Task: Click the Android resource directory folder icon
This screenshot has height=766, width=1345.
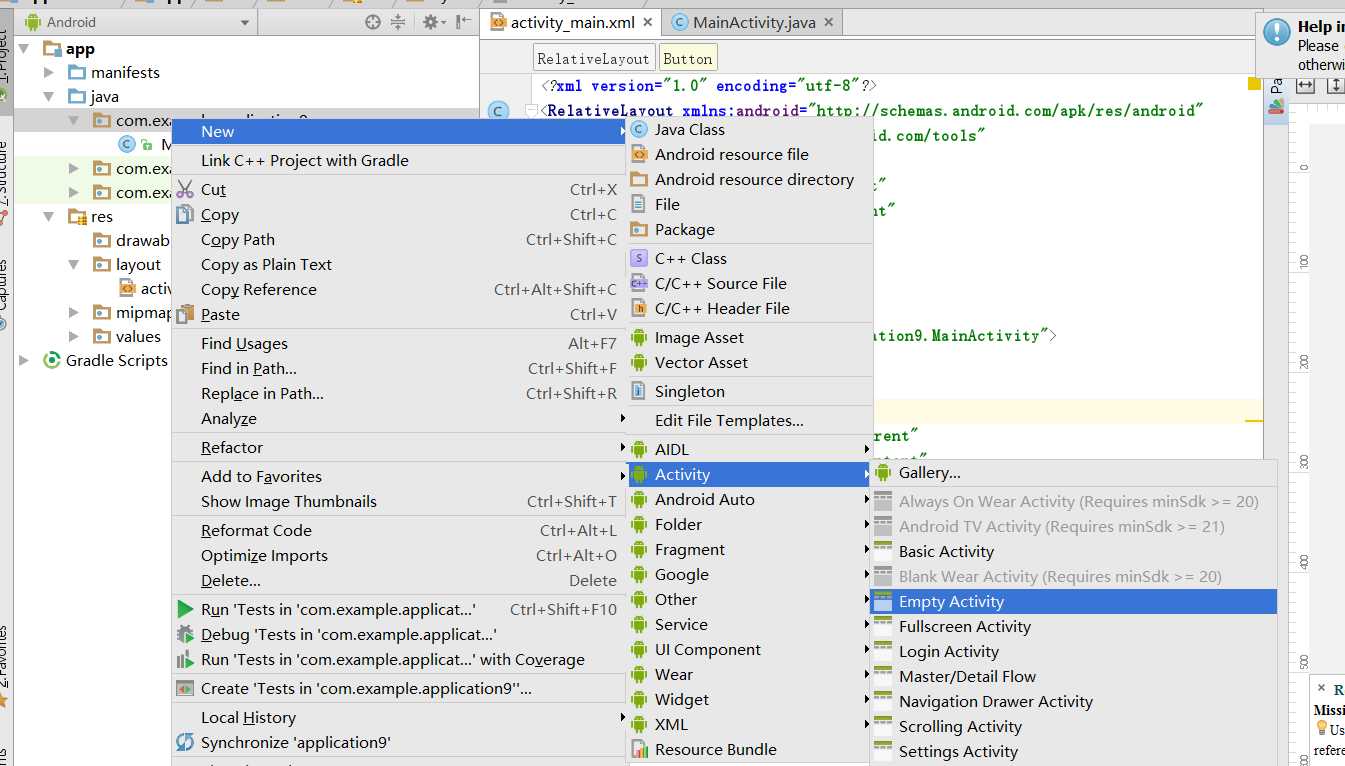Action: pyautogui.click(x=639, y=179)
